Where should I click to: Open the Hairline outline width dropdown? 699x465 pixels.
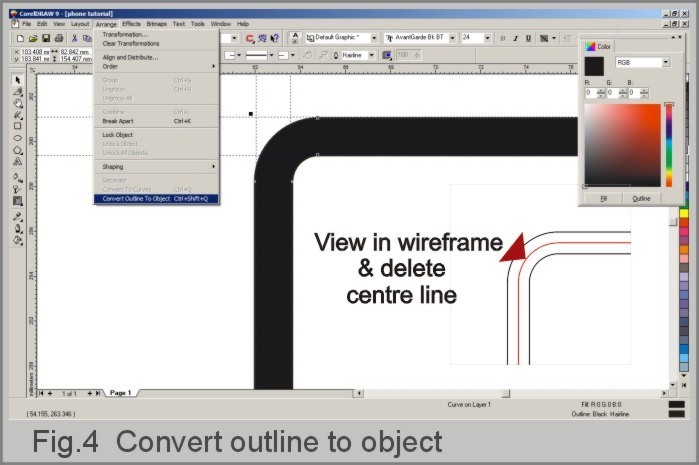pyautogui.click(x=371, y=55)
